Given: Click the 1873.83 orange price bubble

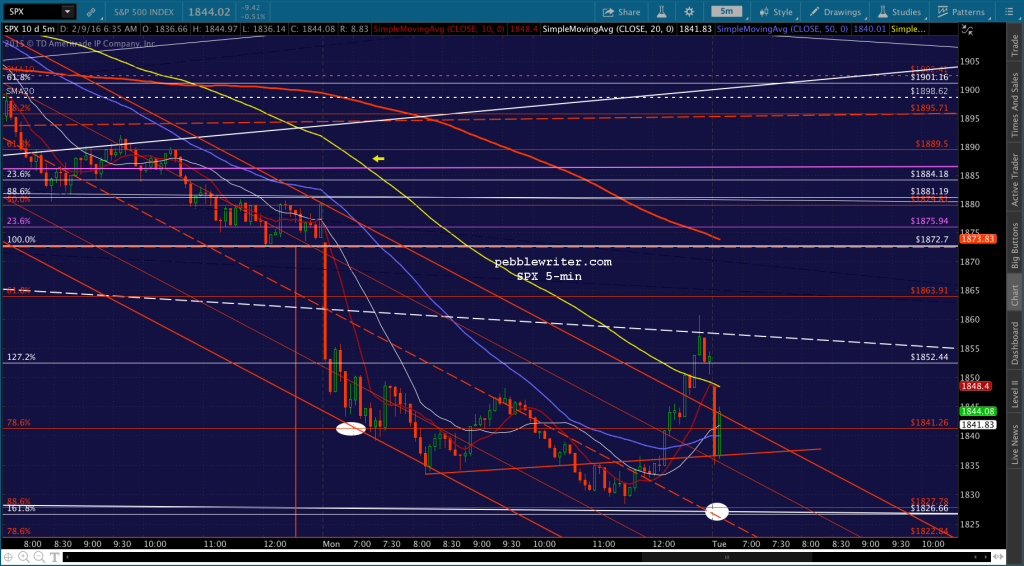Looking at the screenshot, I should [977, 239].
